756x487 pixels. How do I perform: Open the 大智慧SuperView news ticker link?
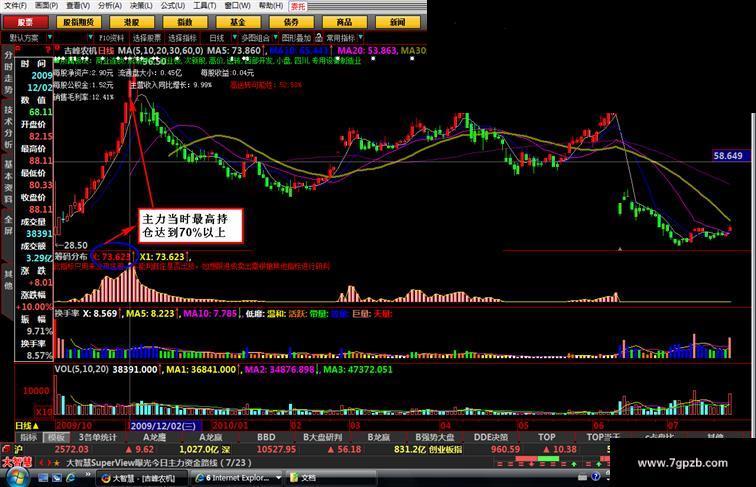(159, 463)
